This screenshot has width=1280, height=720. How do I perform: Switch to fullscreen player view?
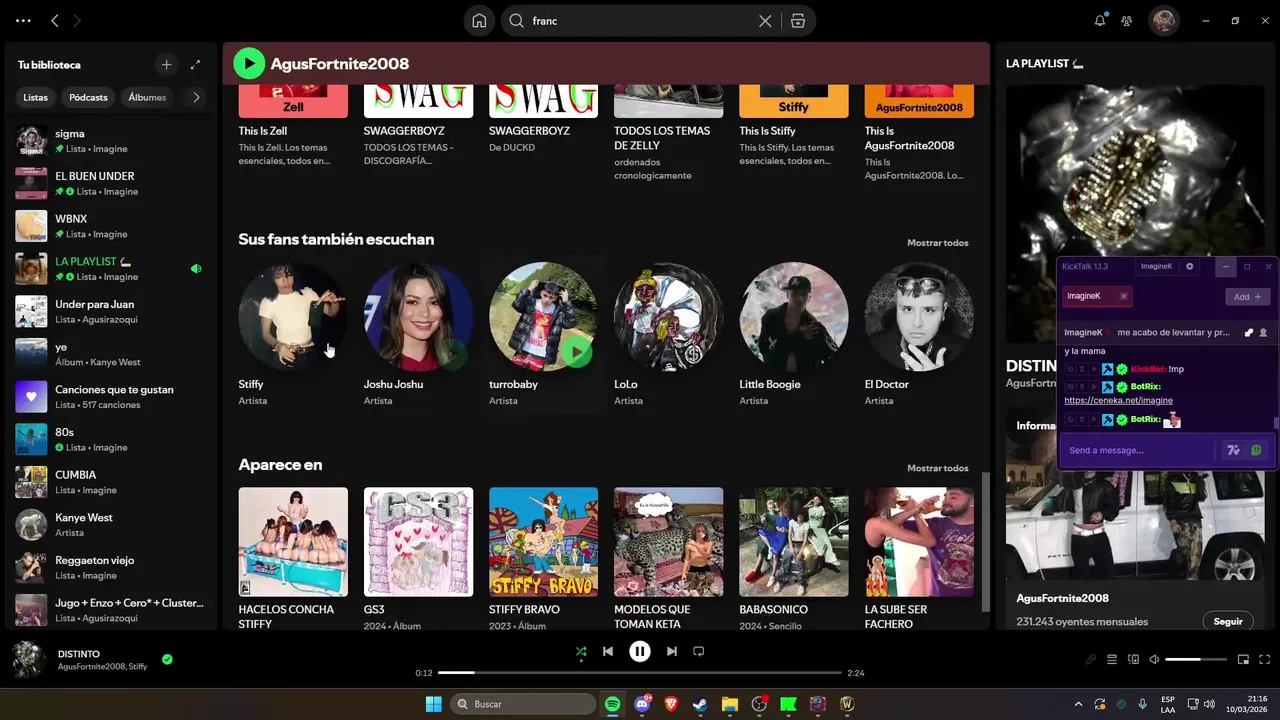[x=1265, y=660]
